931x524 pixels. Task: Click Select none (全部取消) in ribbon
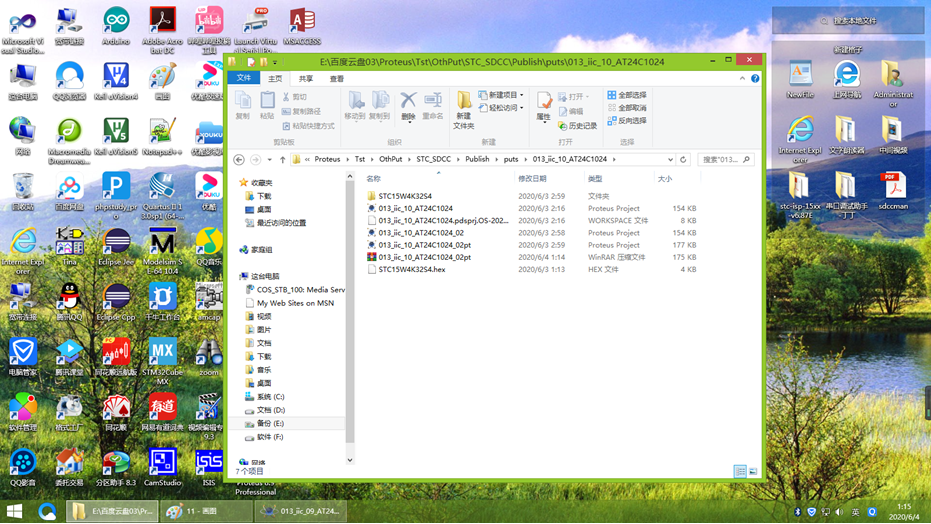(x=627, y=108)
